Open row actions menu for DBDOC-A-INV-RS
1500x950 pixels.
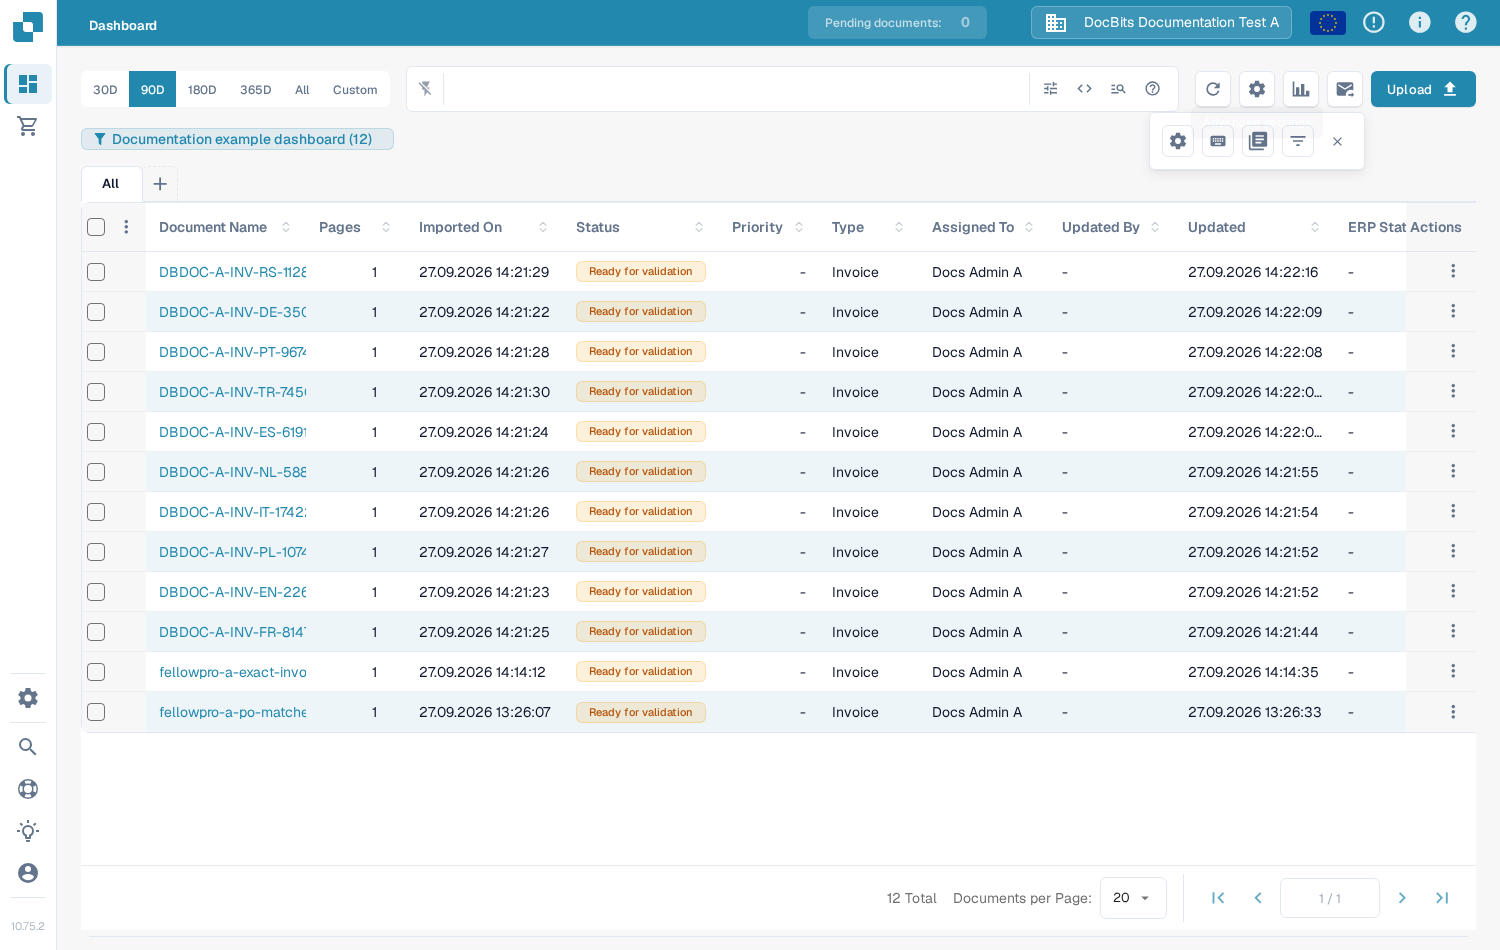click(1453, 271)
